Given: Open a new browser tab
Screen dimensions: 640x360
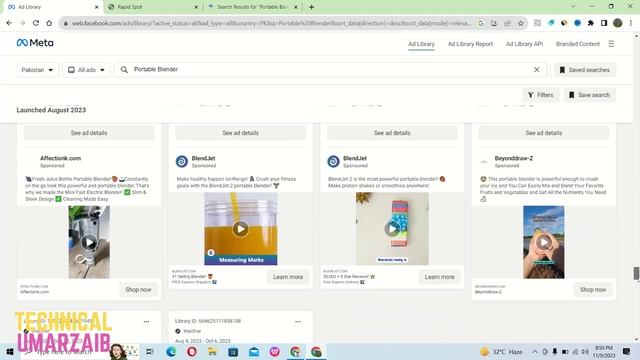Looking at the screenshot, I should pos(311,7).
